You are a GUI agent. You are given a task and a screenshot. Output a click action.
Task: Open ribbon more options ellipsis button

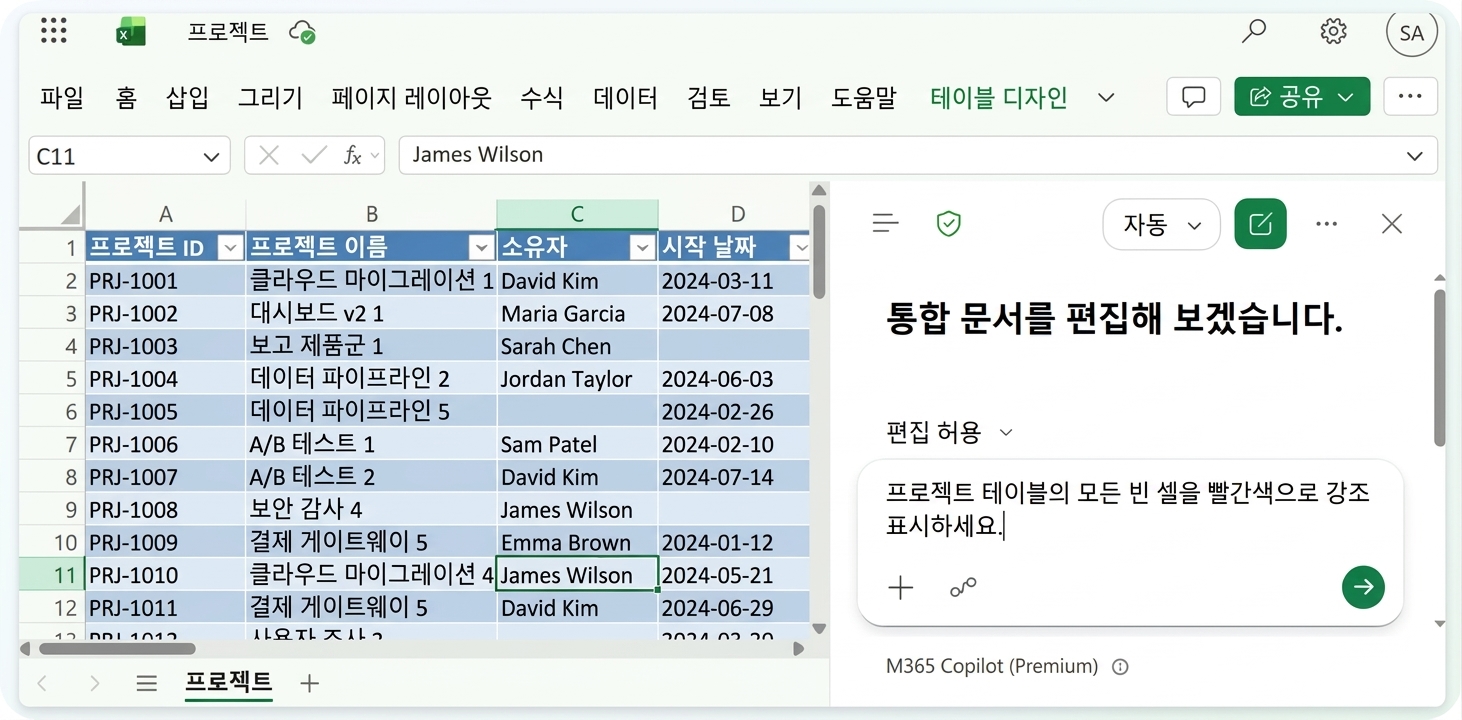coord(1410,97)
